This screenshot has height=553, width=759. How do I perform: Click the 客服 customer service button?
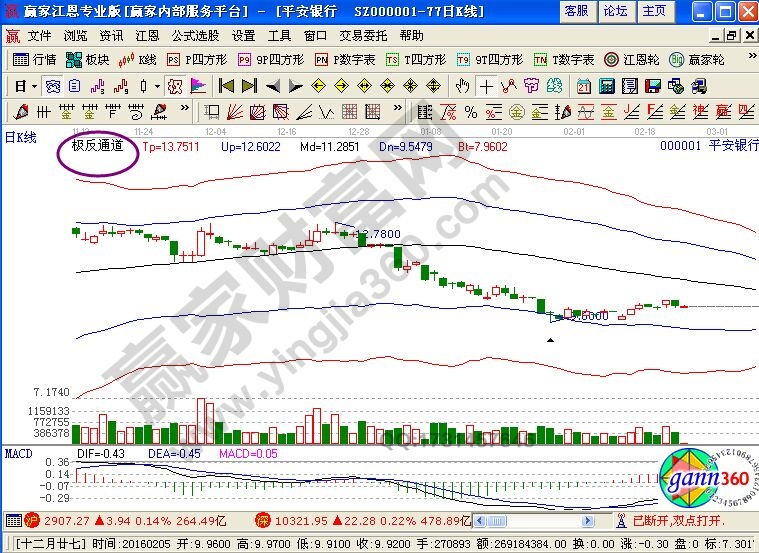click(576, 11)
